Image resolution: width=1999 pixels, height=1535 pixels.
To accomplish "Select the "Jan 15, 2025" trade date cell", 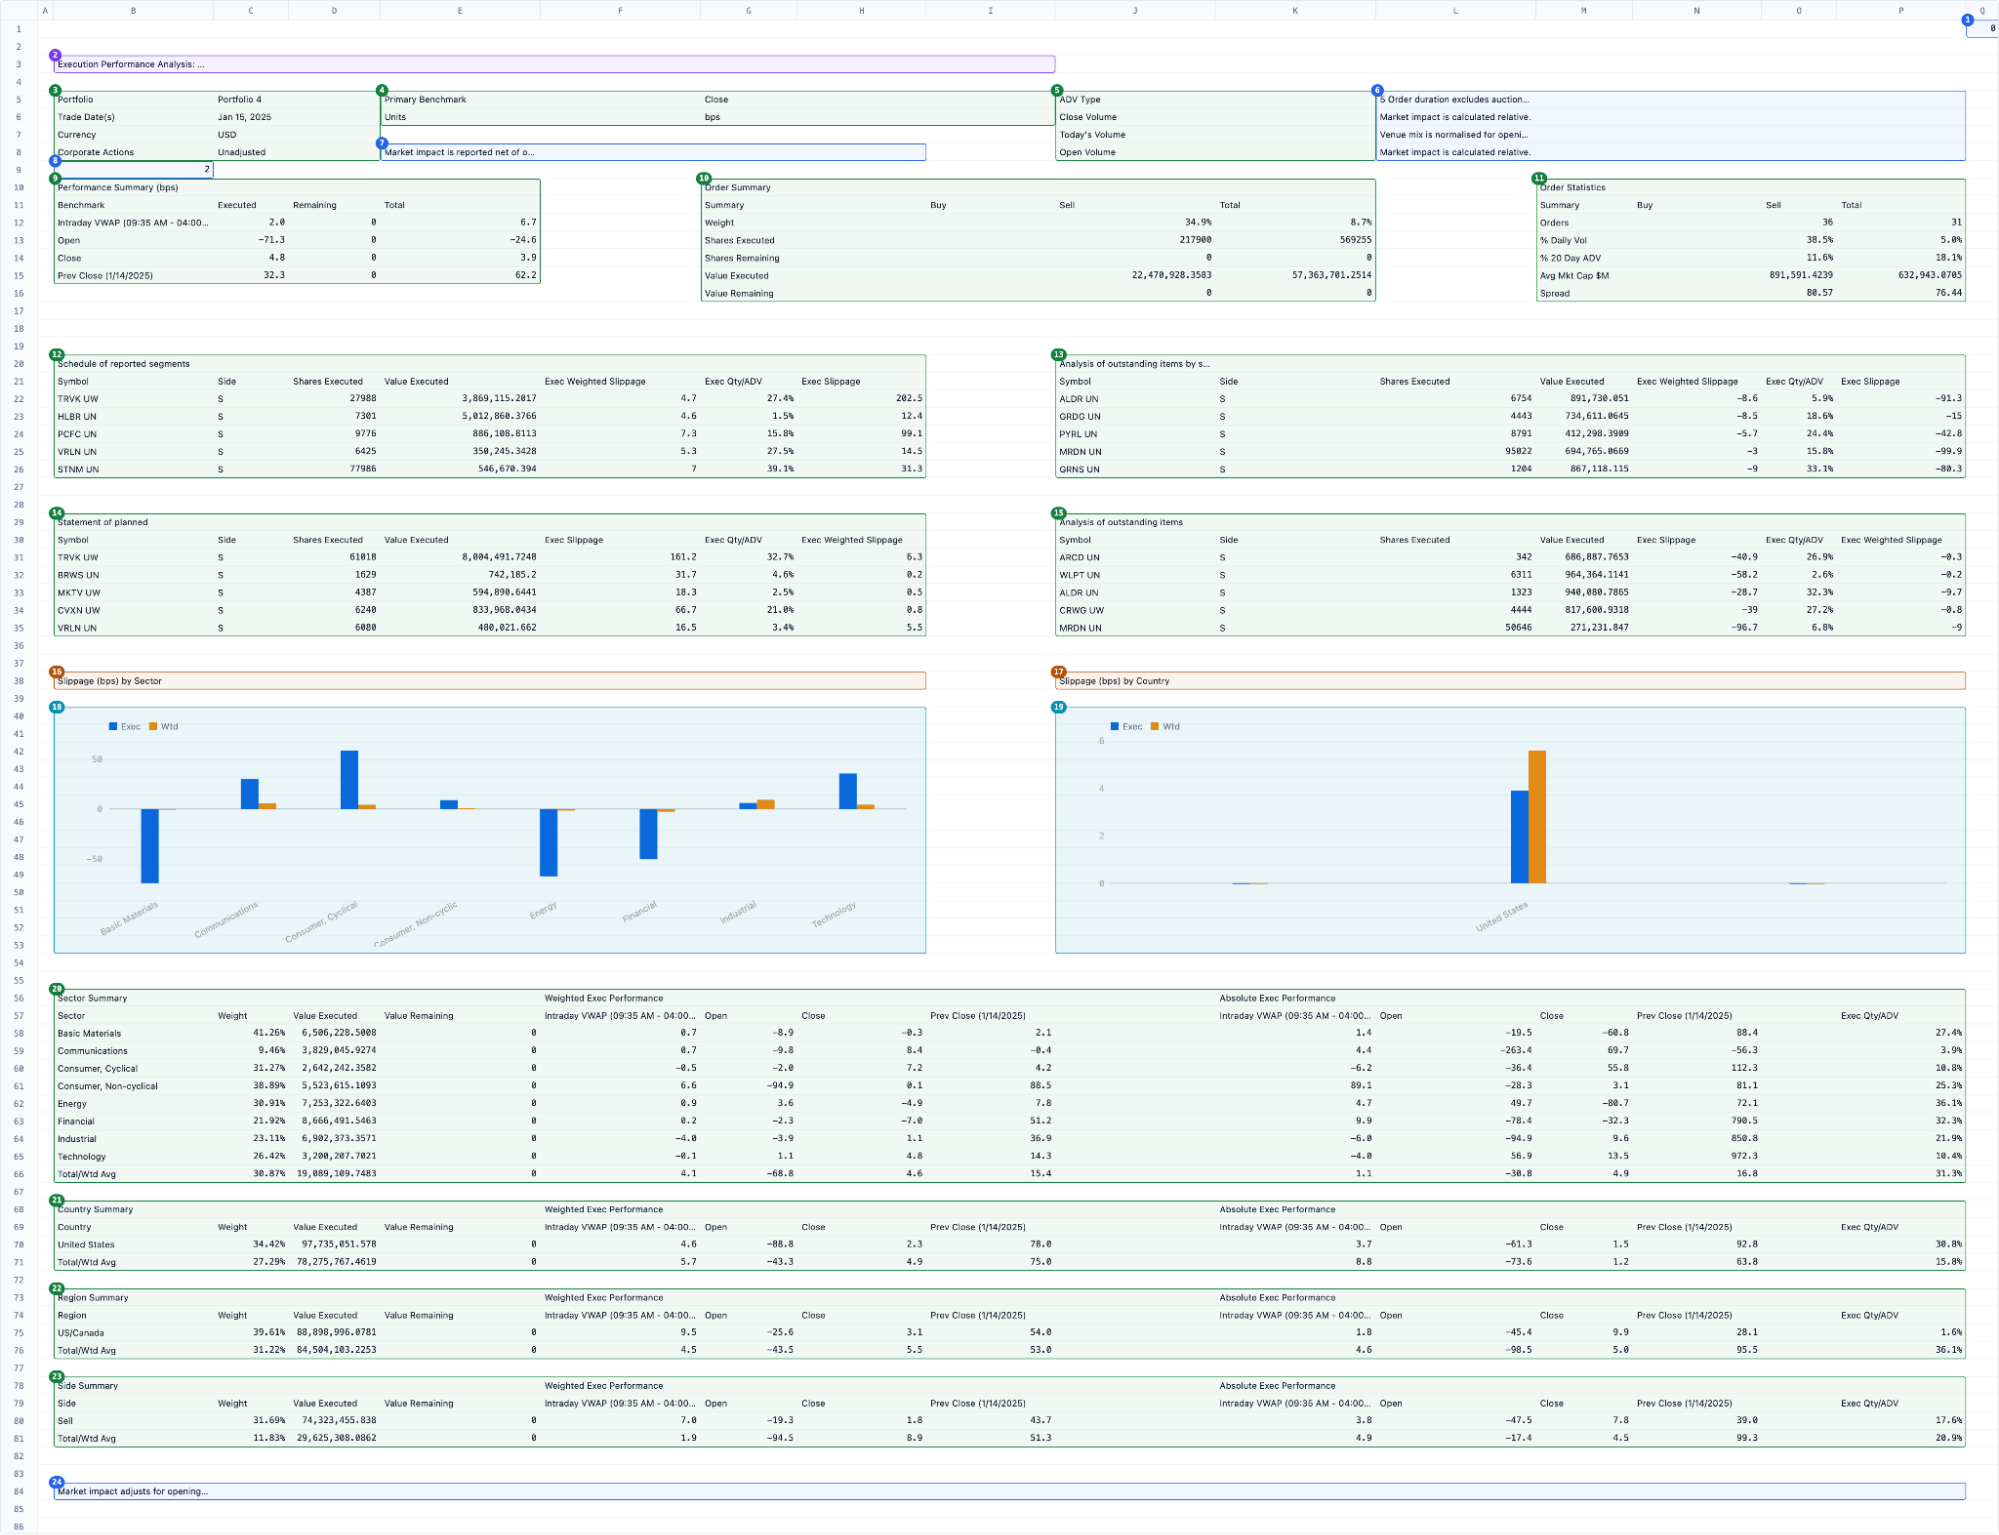I will (296, 117).
